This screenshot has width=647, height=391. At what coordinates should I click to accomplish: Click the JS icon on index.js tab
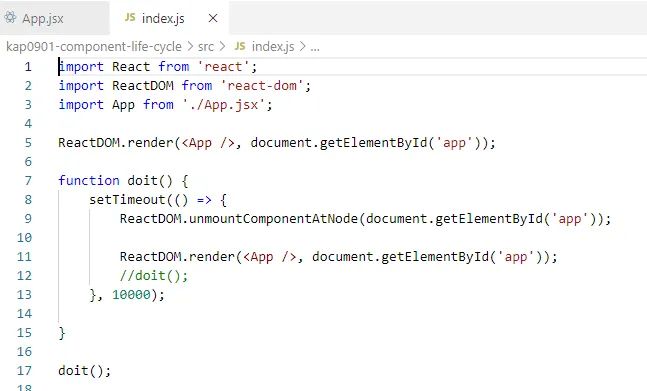tap(130, 17)
